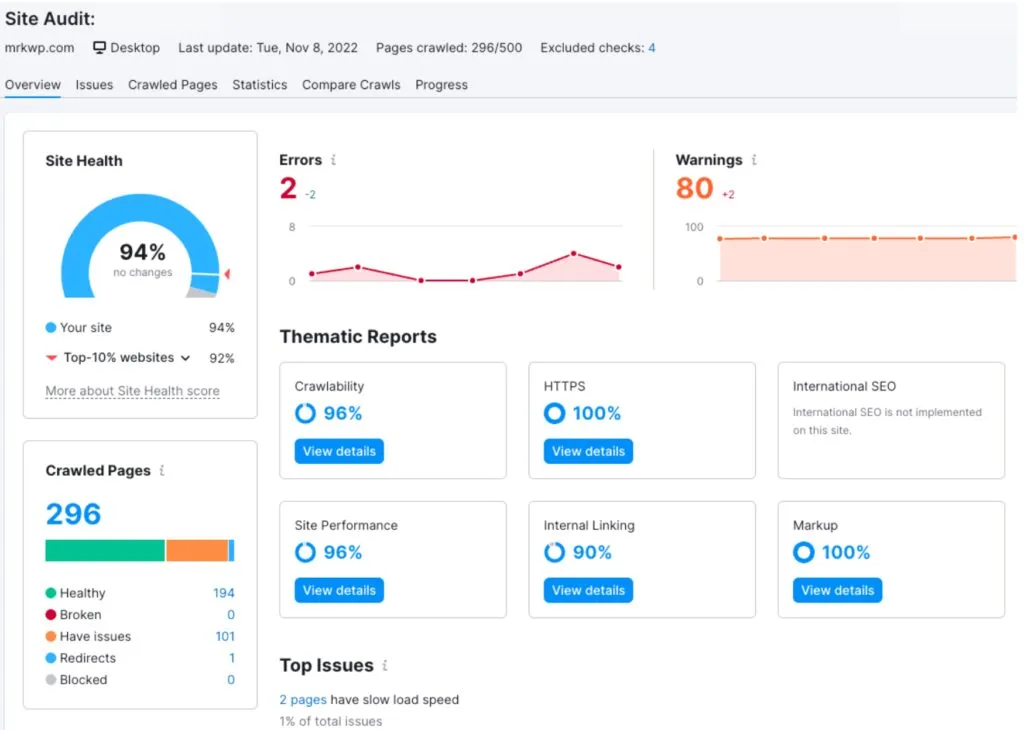The image size is (1024, 730).
Task: Open the Progress tab
Action: pyautogui.click(x=441, y=85)
